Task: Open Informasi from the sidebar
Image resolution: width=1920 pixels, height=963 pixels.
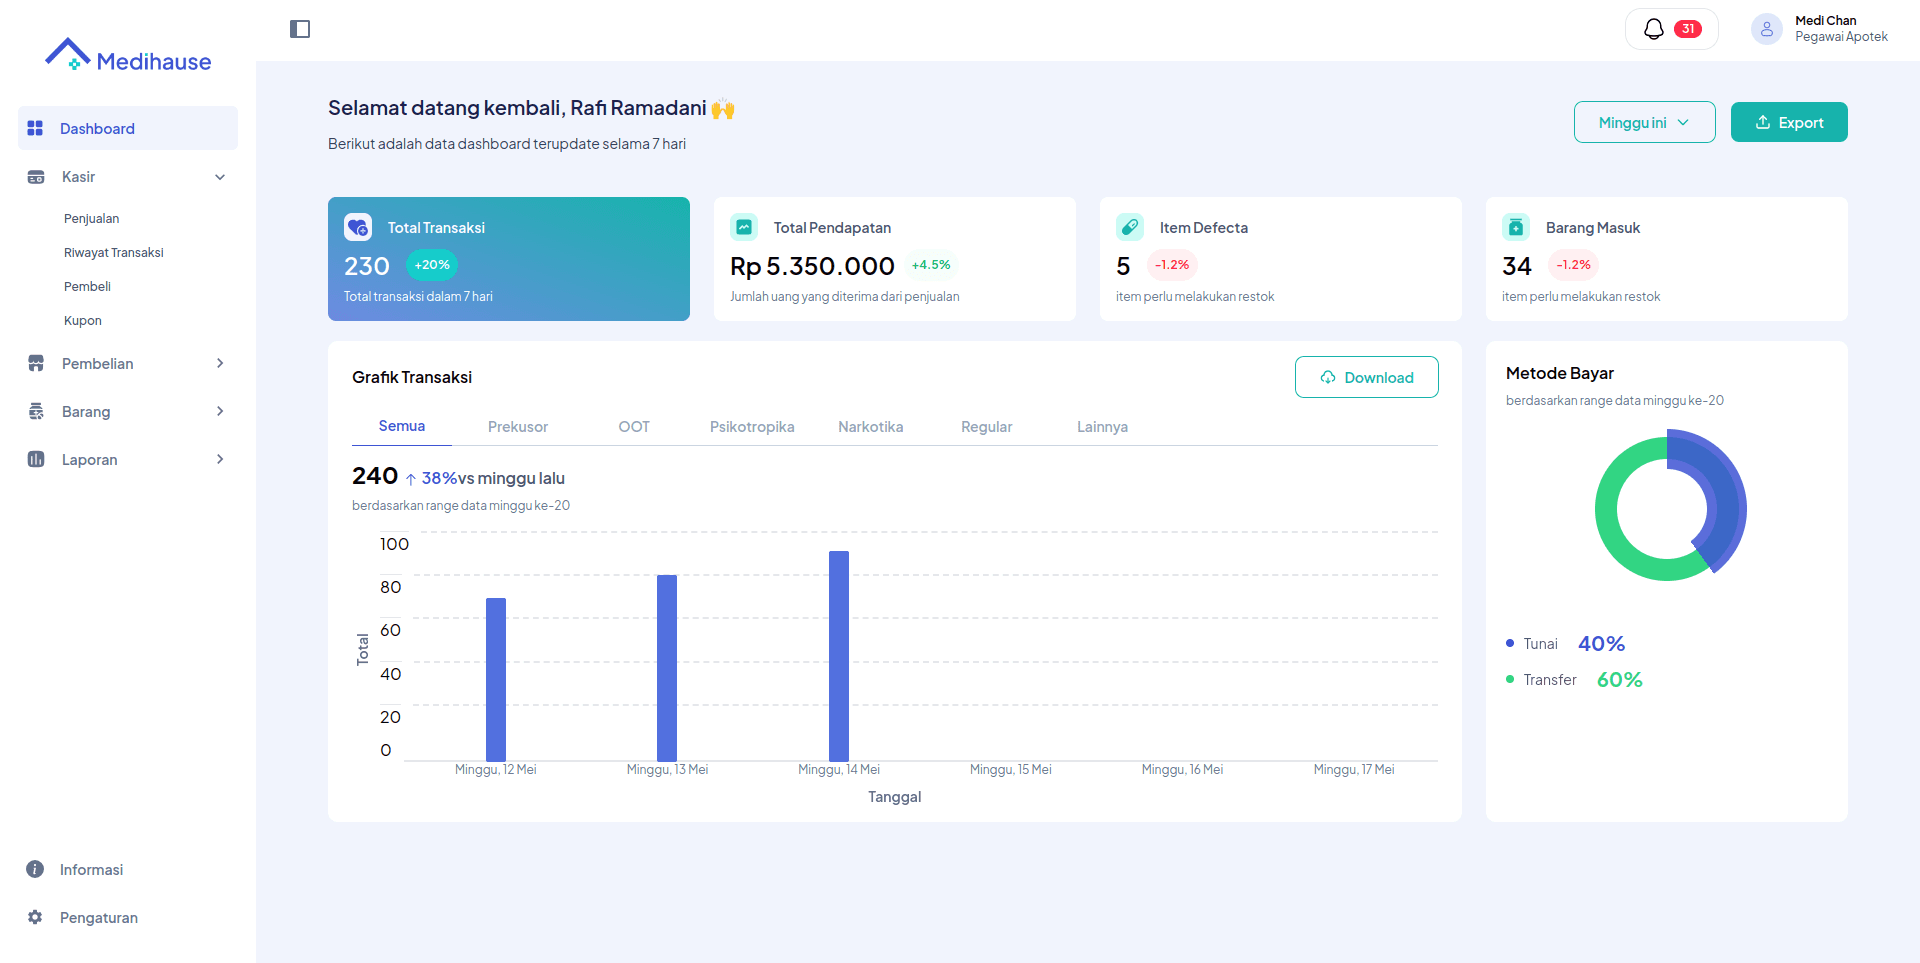Action: (x=91, y=870)
